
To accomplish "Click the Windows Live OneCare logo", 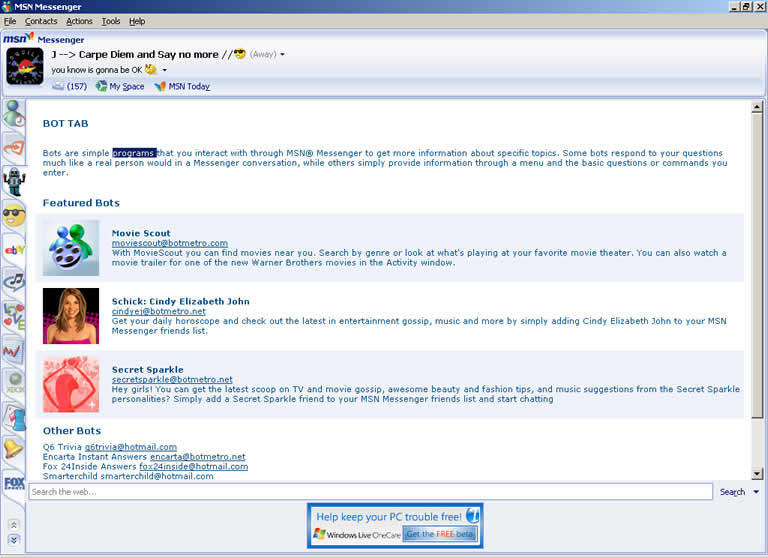I will point(356,534).
